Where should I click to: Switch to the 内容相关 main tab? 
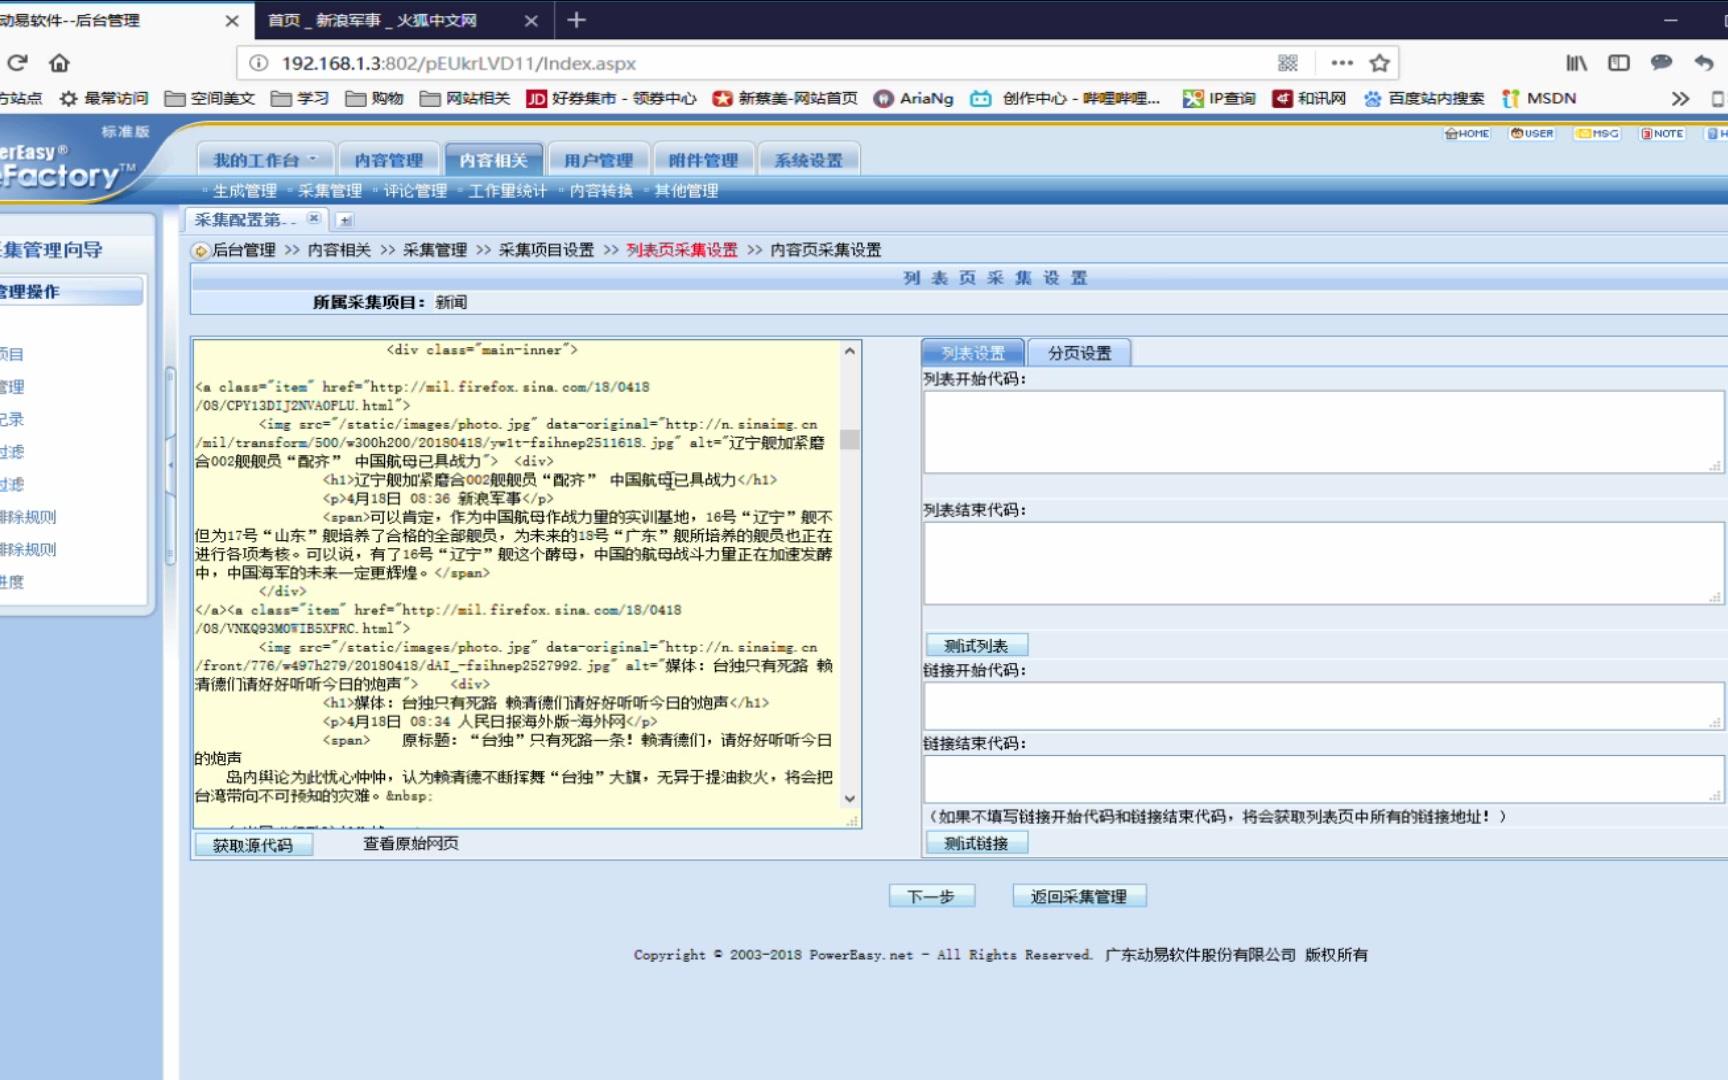coord(493,160)
